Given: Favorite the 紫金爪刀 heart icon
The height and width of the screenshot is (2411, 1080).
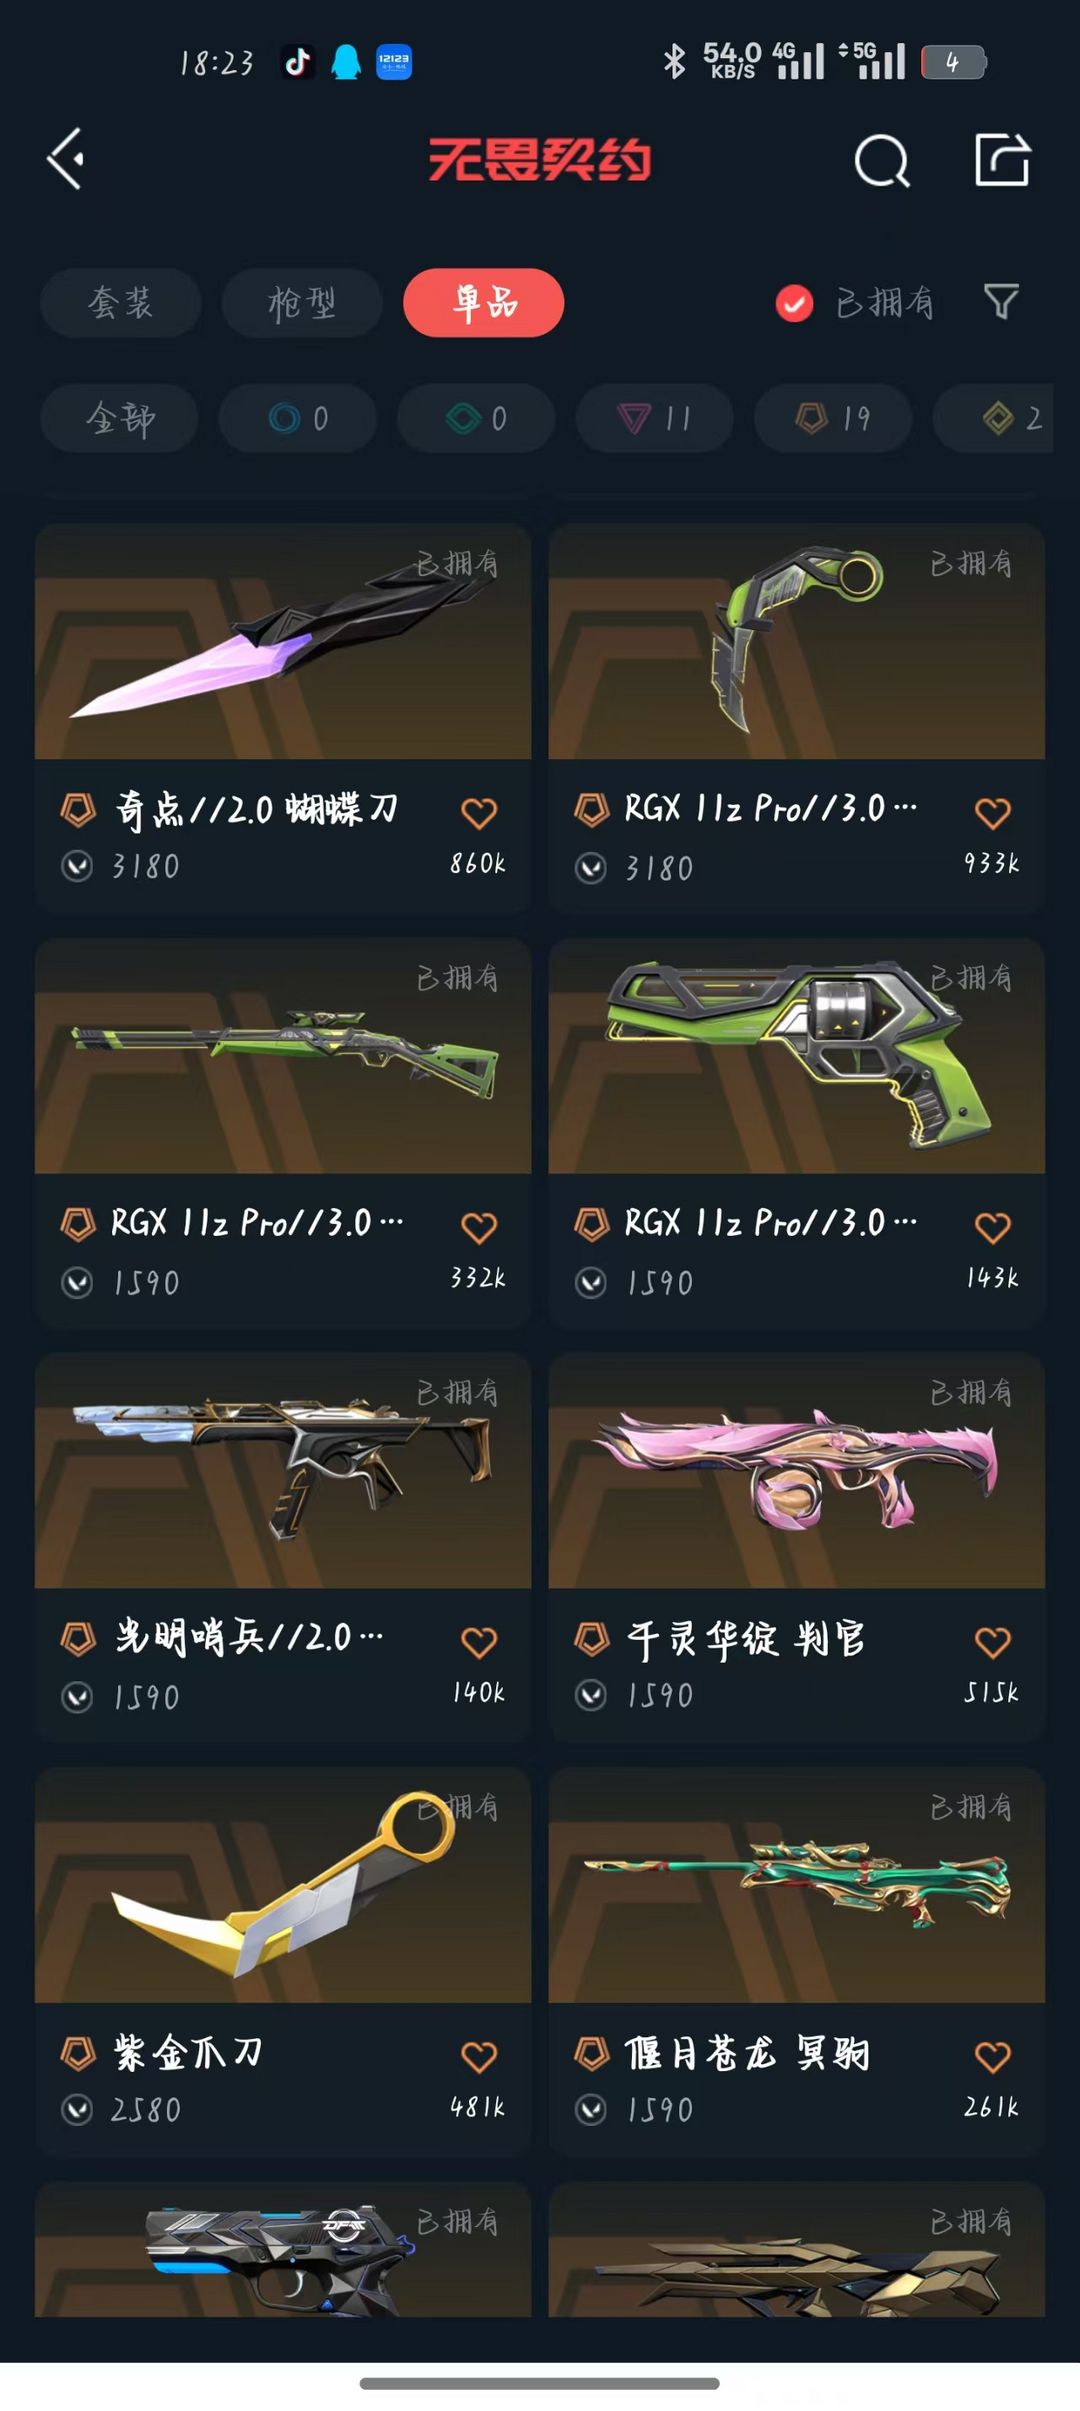Looking at the screenshot, I should pos(479,2057).
